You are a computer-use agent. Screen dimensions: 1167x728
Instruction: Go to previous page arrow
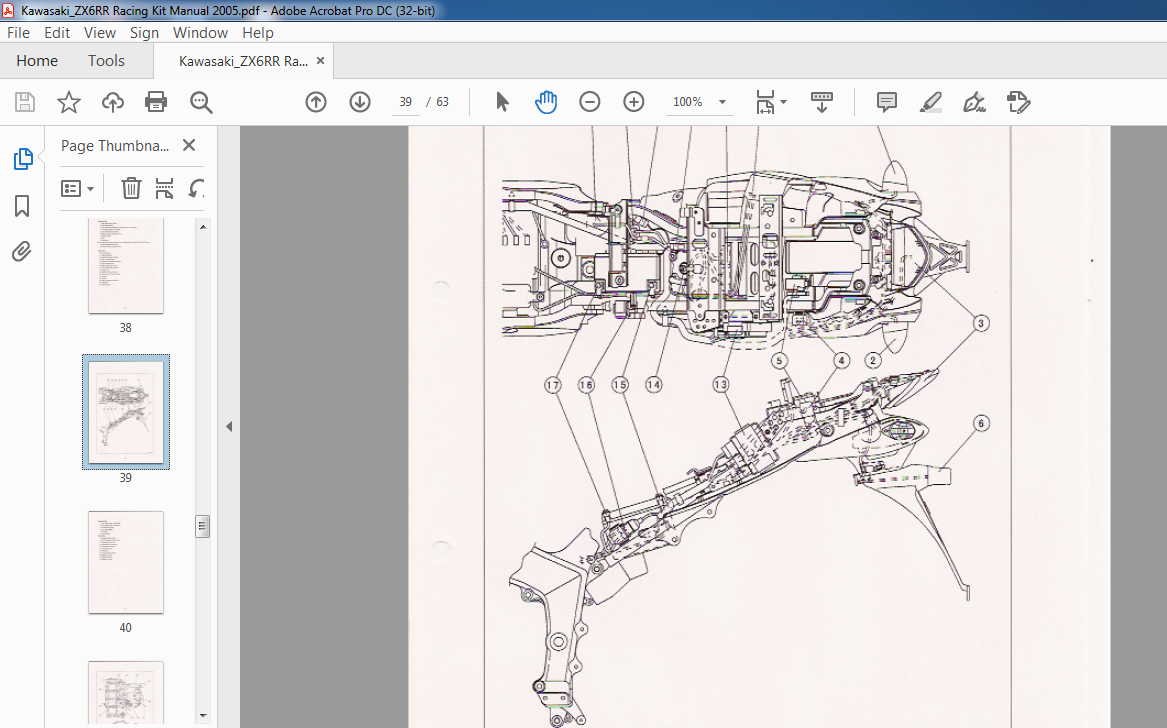click(x=316, y=102)
